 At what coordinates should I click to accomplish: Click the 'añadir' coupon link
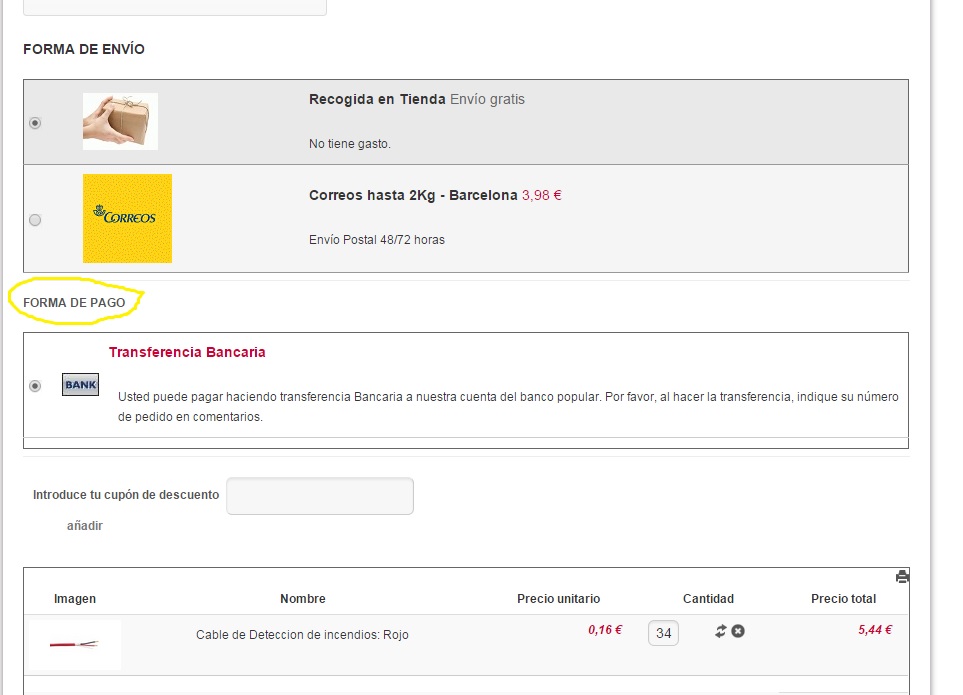(85, 526)
